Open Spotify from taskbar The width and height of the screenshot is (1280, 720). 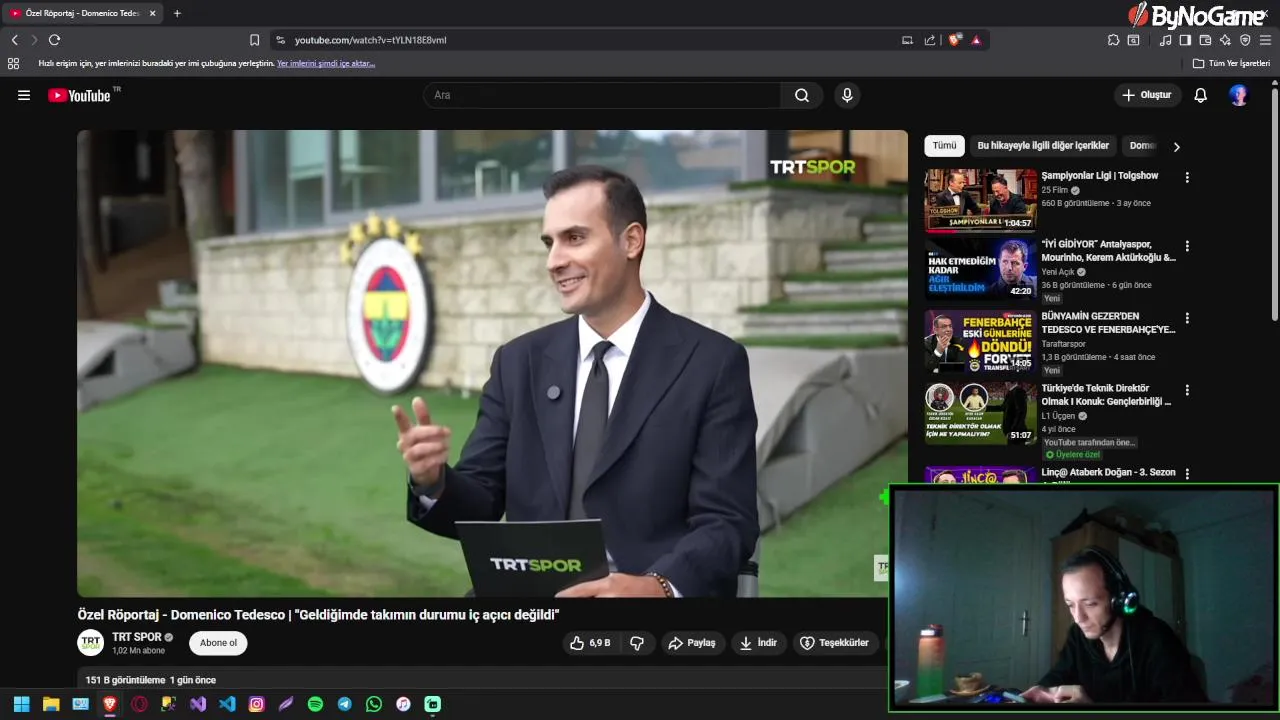click(x=315, y=704)
